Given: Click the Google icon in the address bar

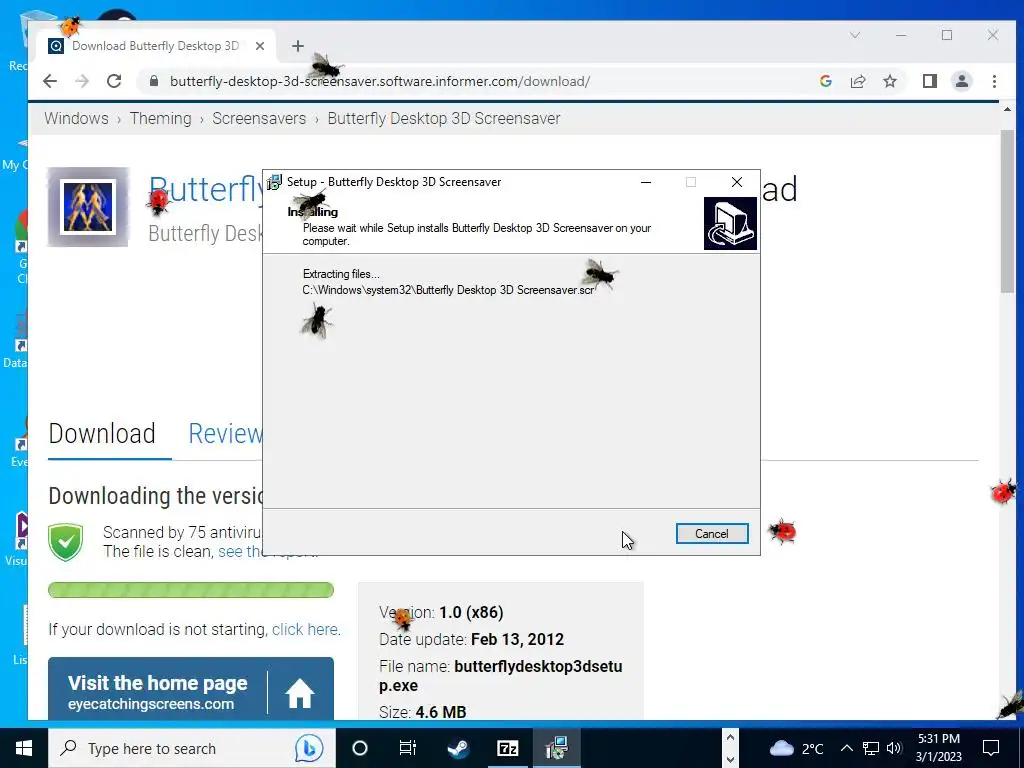Looking at the screenshot, I should [x=825, y=81].
